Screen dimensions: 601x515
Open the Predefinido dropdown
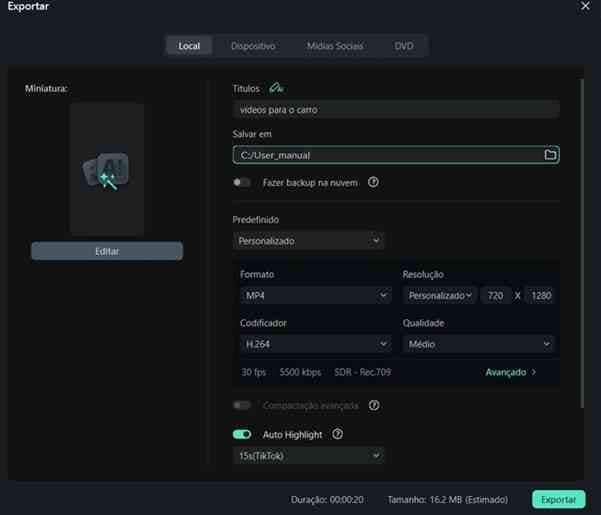tap(308, 241)
